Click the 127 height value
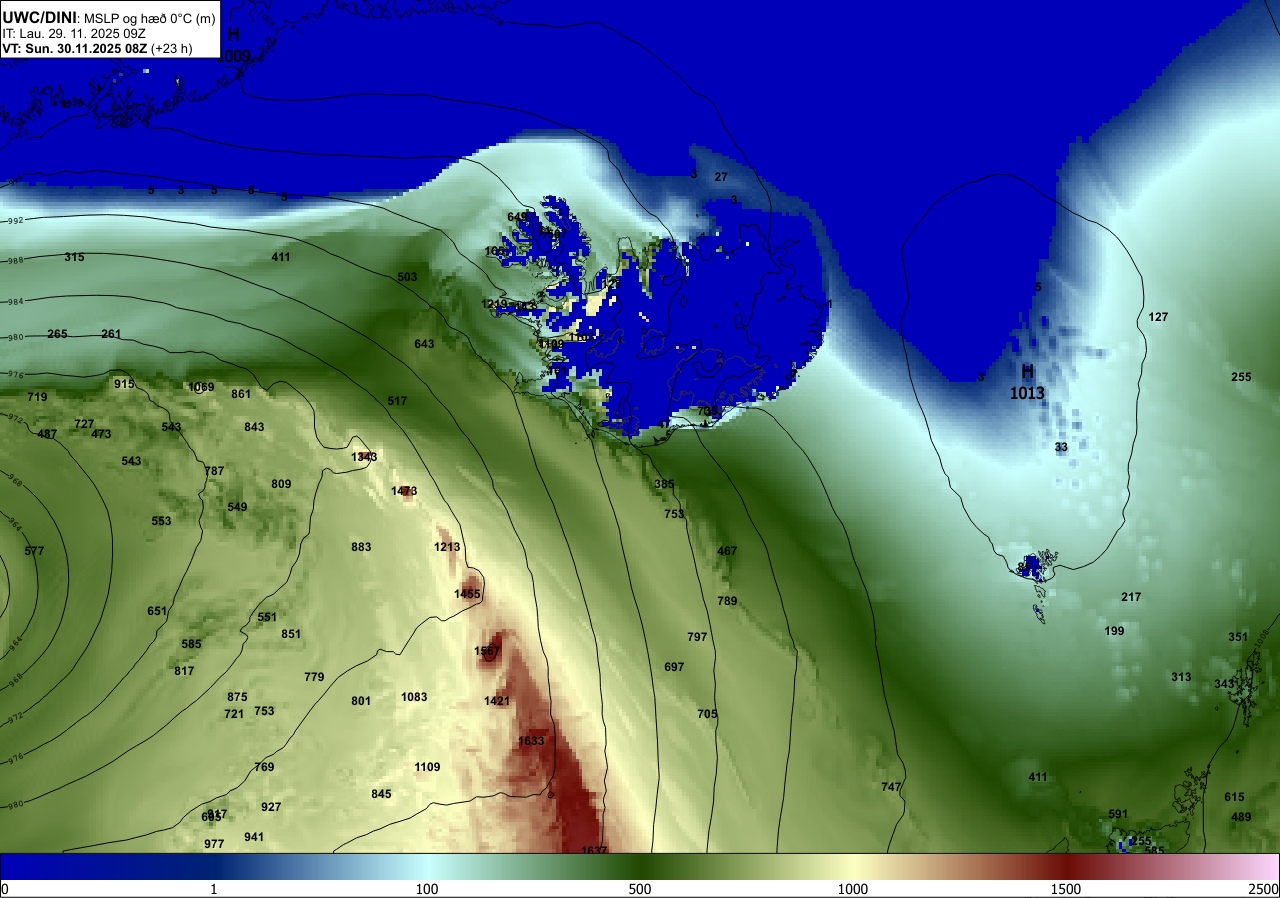Viewport: 1280px width, 898px height. pyautogui.click(x=1158, y=317)
